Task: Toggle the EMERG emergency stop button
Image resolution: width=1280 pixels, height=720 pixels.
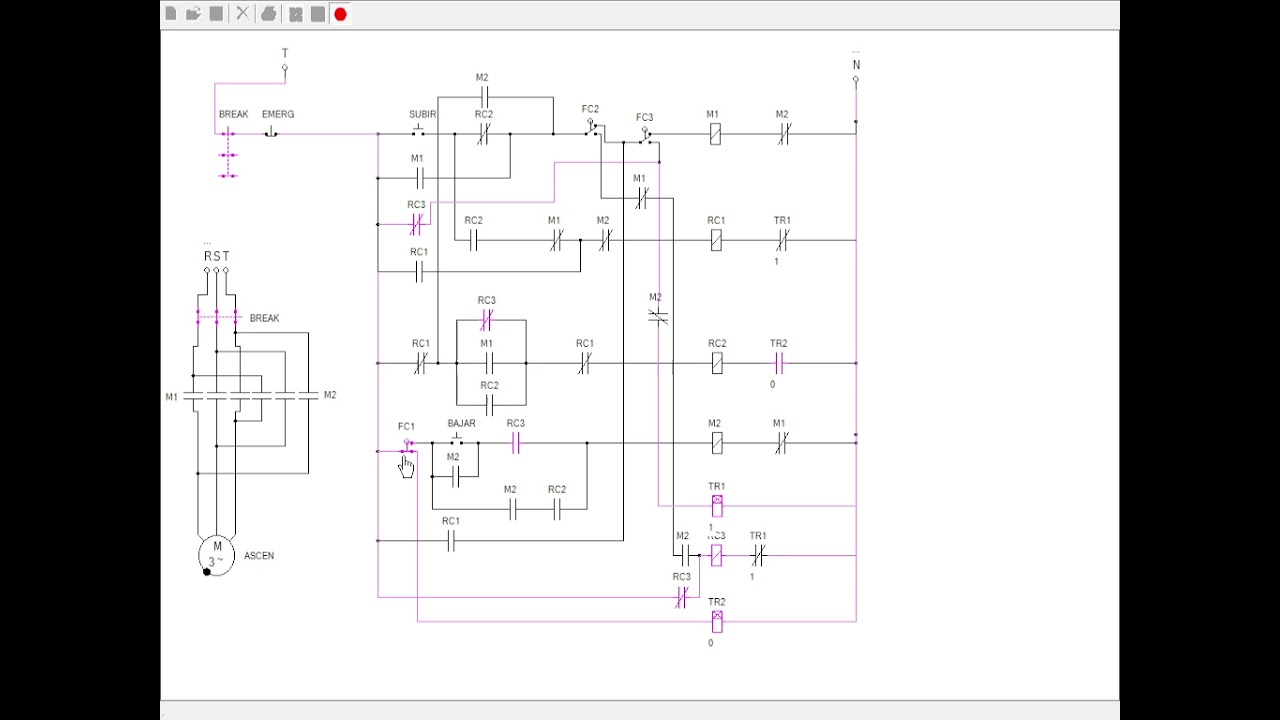Action: (271, 131)
